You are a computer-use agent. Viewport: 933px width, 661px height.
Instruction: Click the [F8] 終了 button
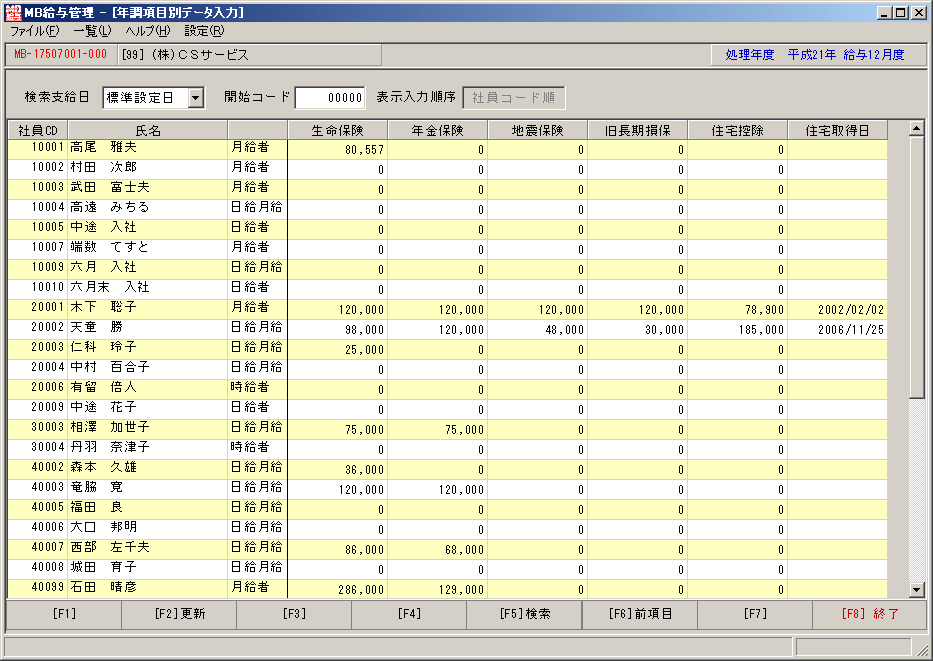pyautogui.click(x=870, y=614)
